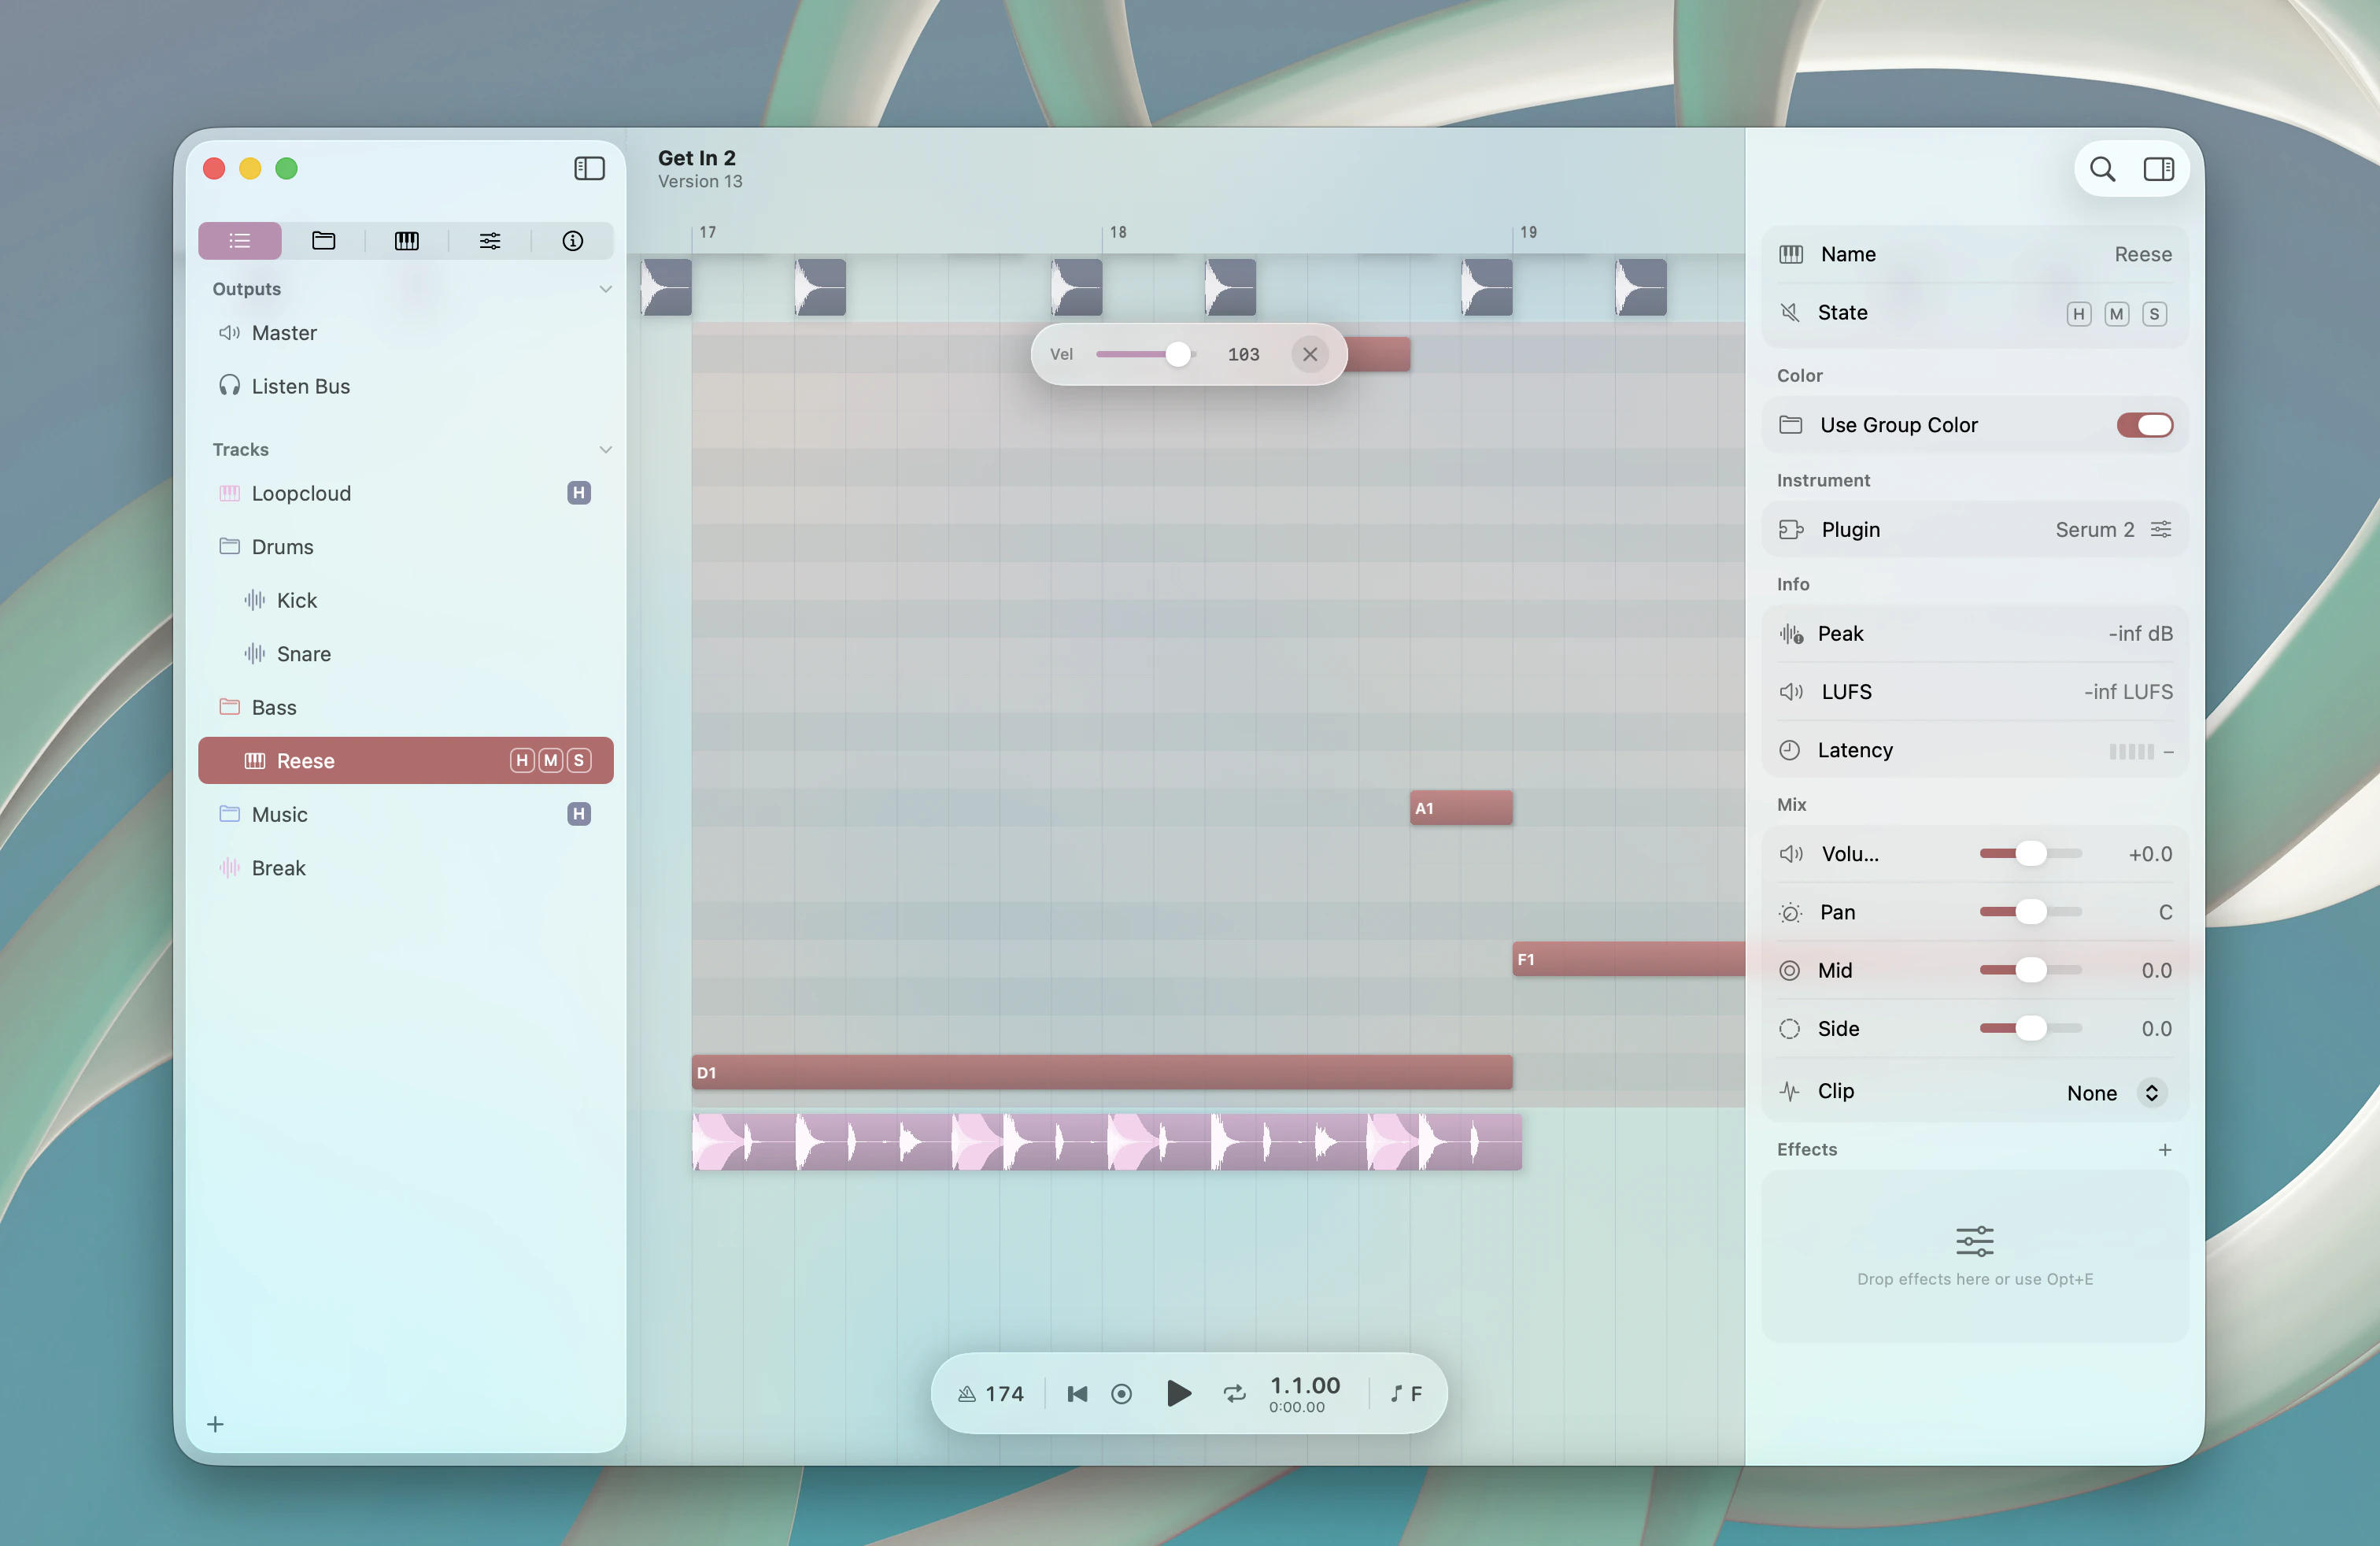Toggle hide on the Loopcloud track
This screenshot has height=1546, width=2380.
tap(579, 493)
